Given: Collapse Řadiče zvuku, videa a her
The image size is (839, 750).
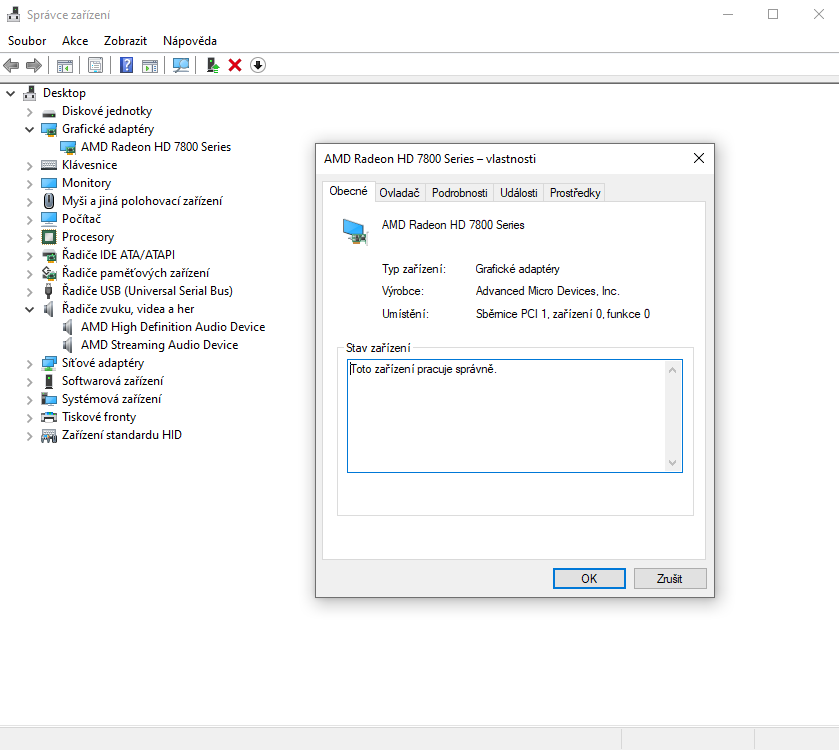Looking at the screenshot, I should 30,309.
